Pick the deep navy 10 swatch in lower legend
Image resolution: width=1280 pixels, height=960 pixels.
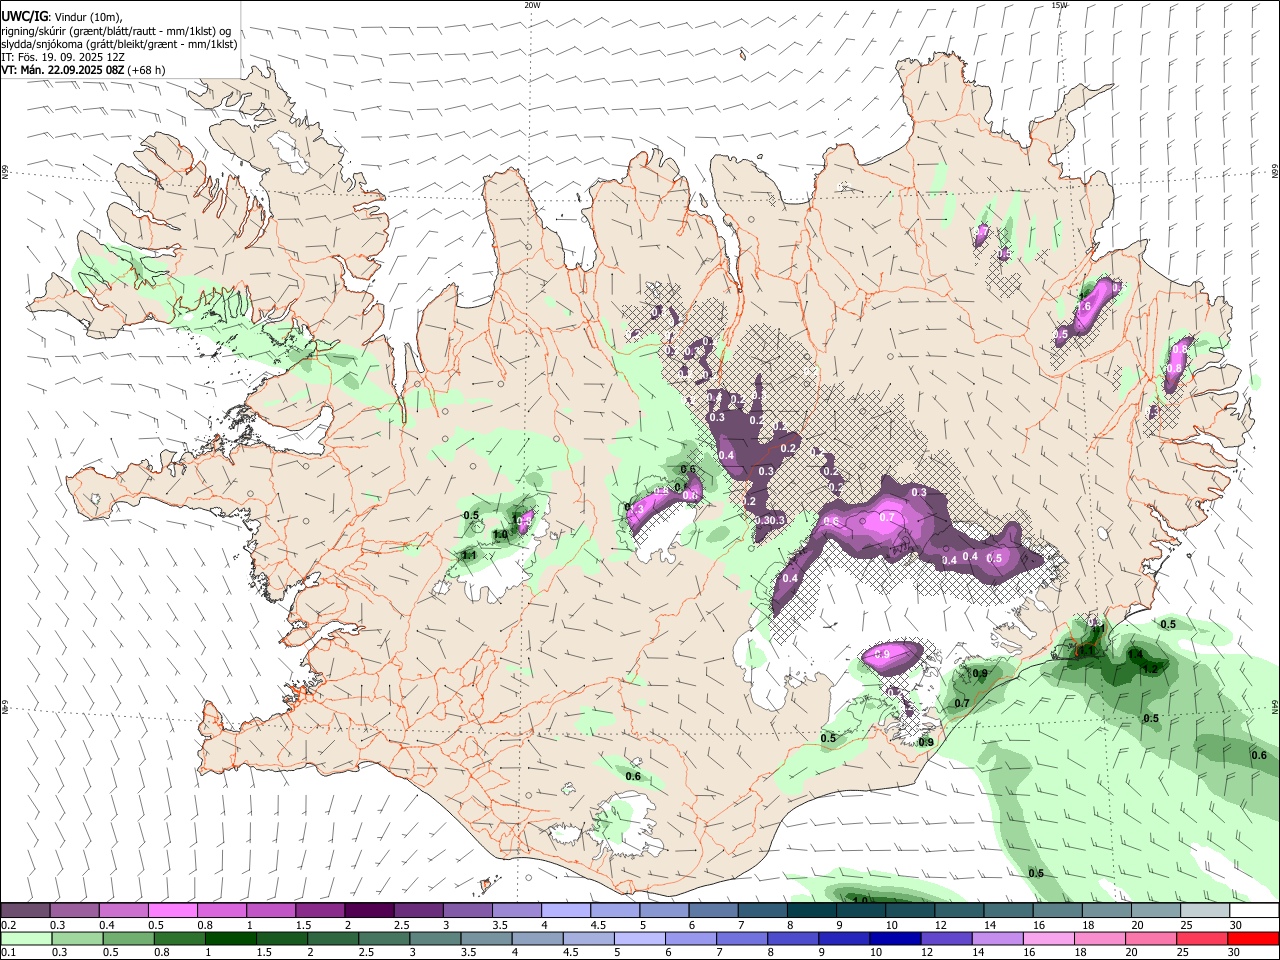coord(896,939)
